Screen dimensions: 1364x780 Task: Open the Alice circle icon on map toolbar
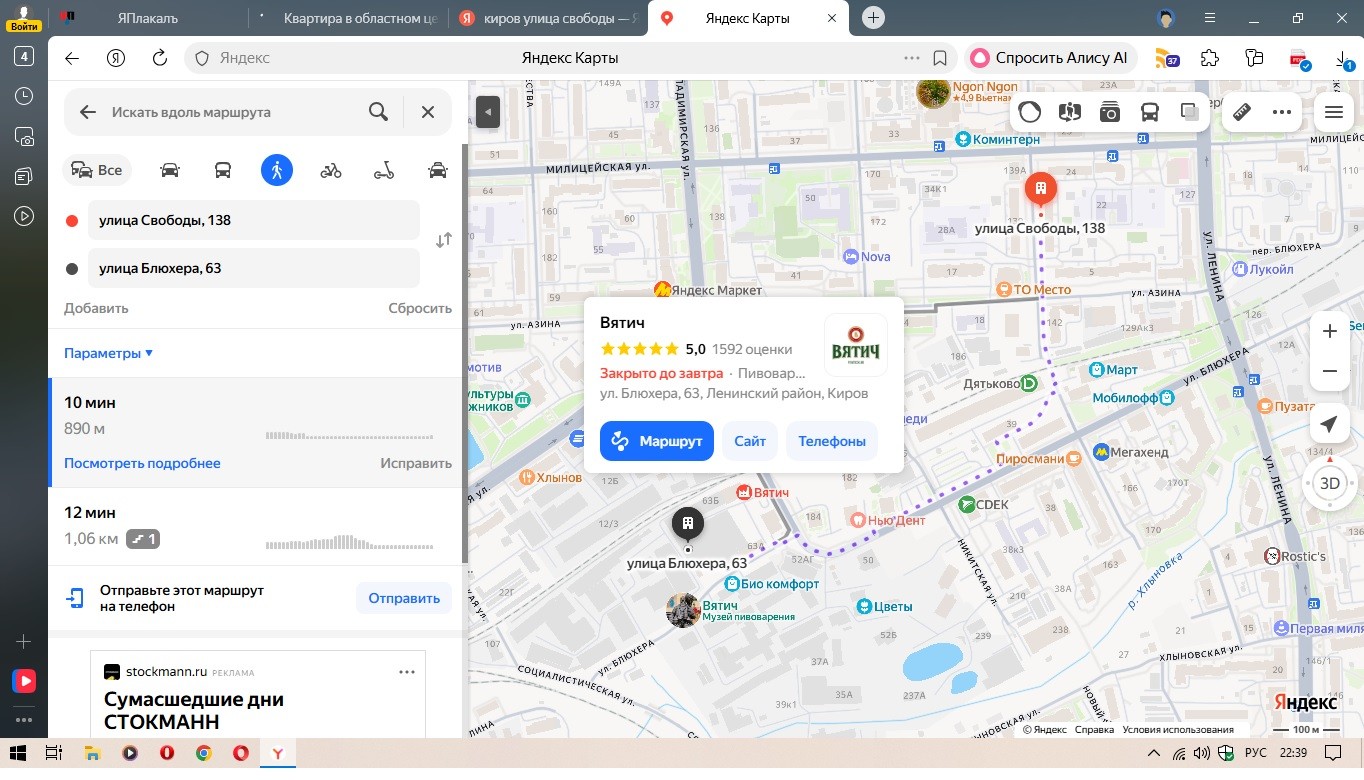(1030, 112)
